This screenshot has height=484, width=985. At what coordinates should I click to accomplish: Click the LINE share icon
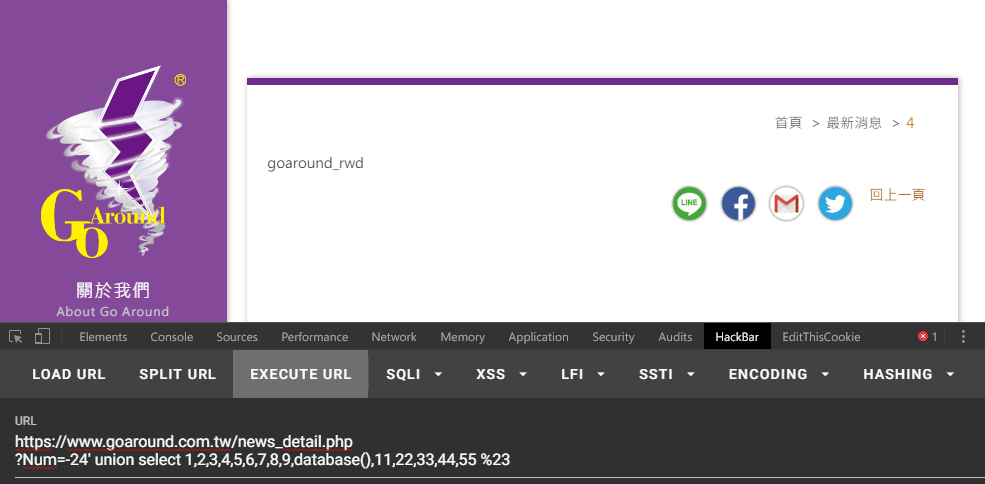coord(689,204)
